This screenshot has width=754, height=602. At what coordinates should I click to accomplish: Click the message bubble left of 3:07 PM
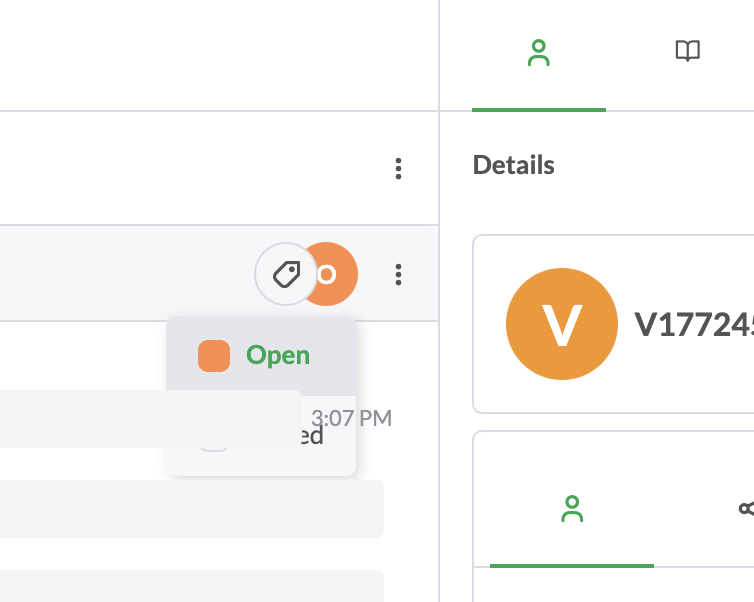150,419
